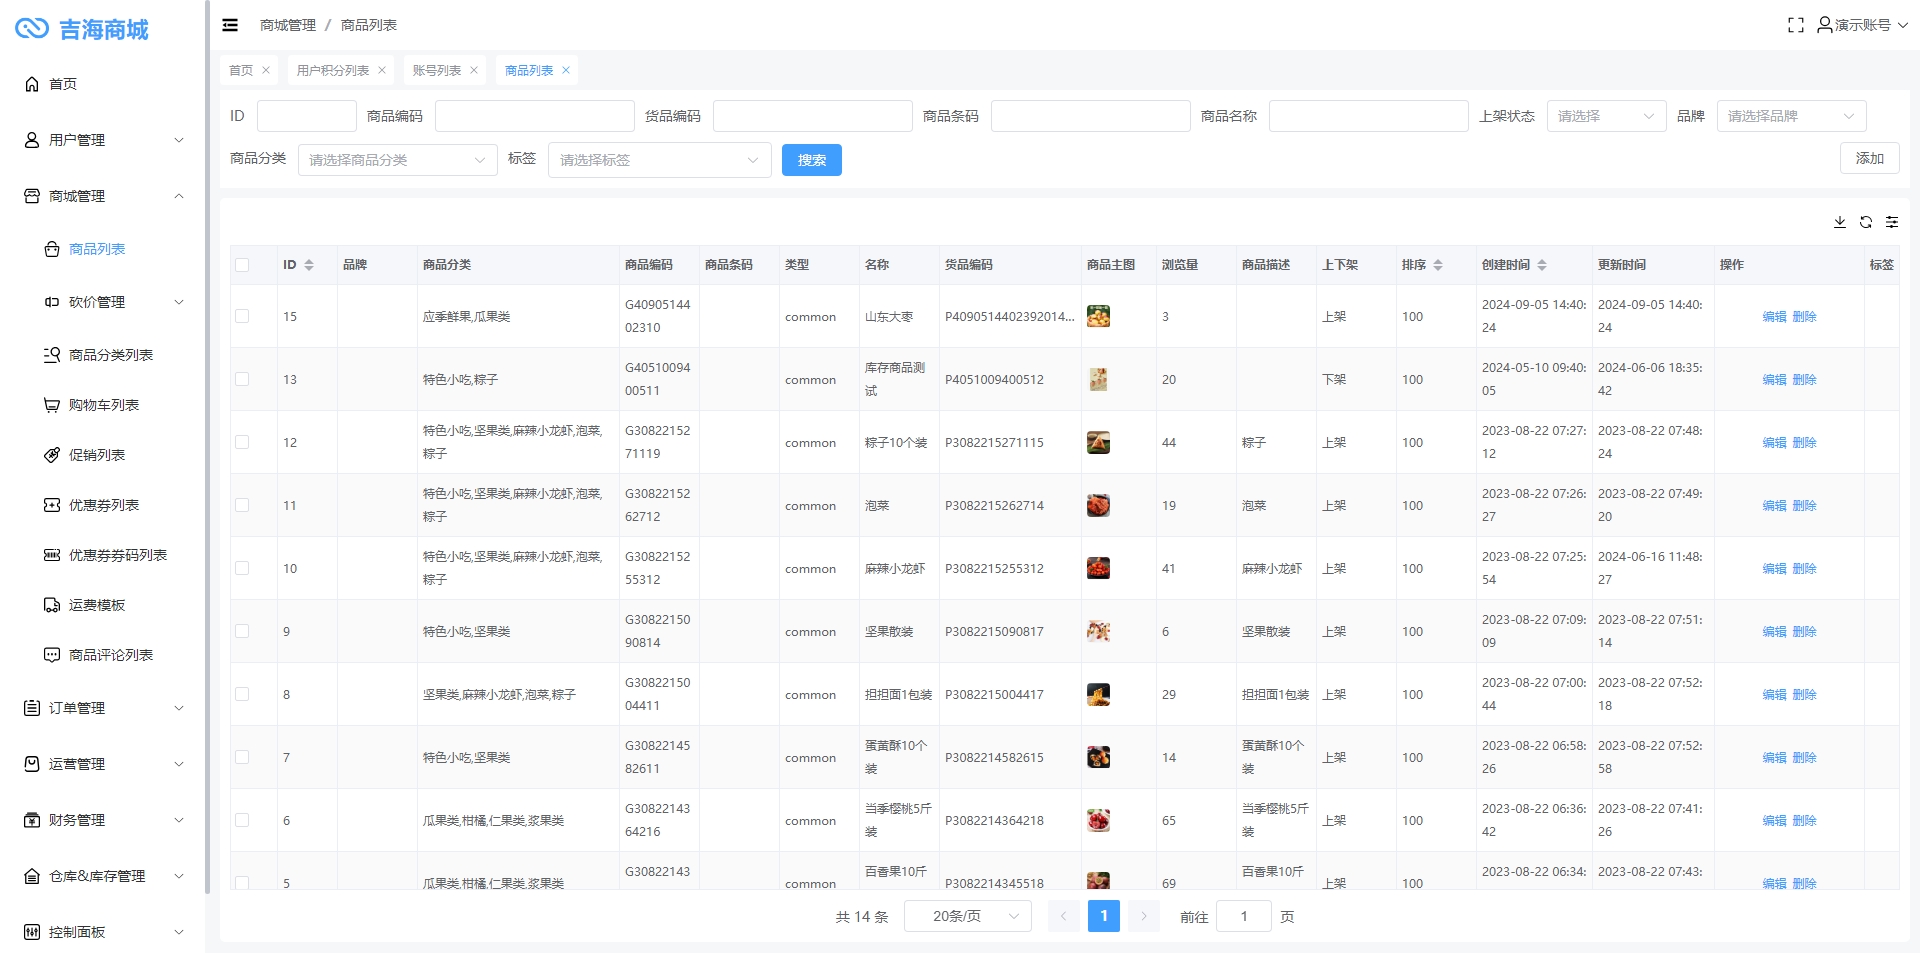The image size is (1920, 953).
Task: Close the 用户积分列表 tab
Action: point(382,70)
